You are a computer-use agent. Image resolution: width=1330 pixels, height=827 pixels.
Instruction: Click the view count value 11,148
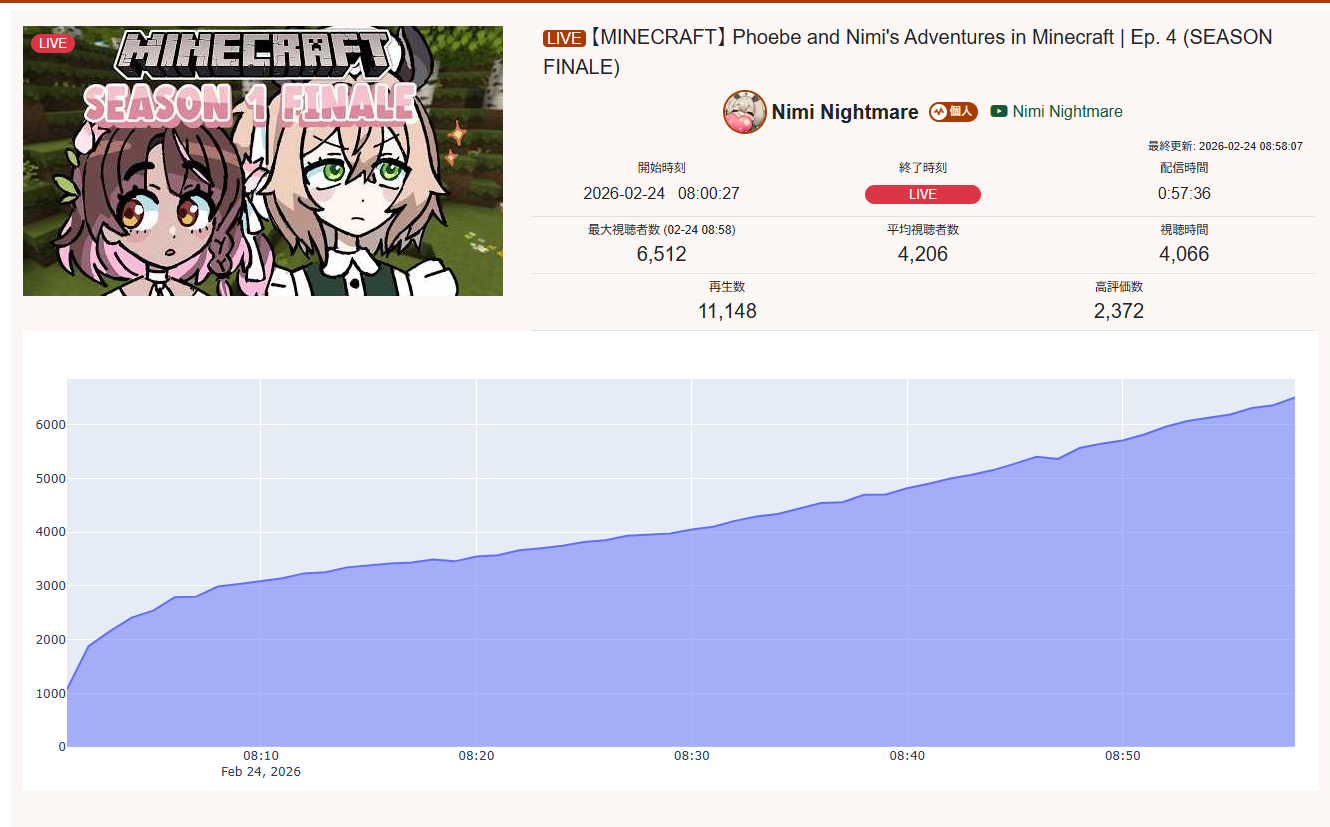click(727, 311)
